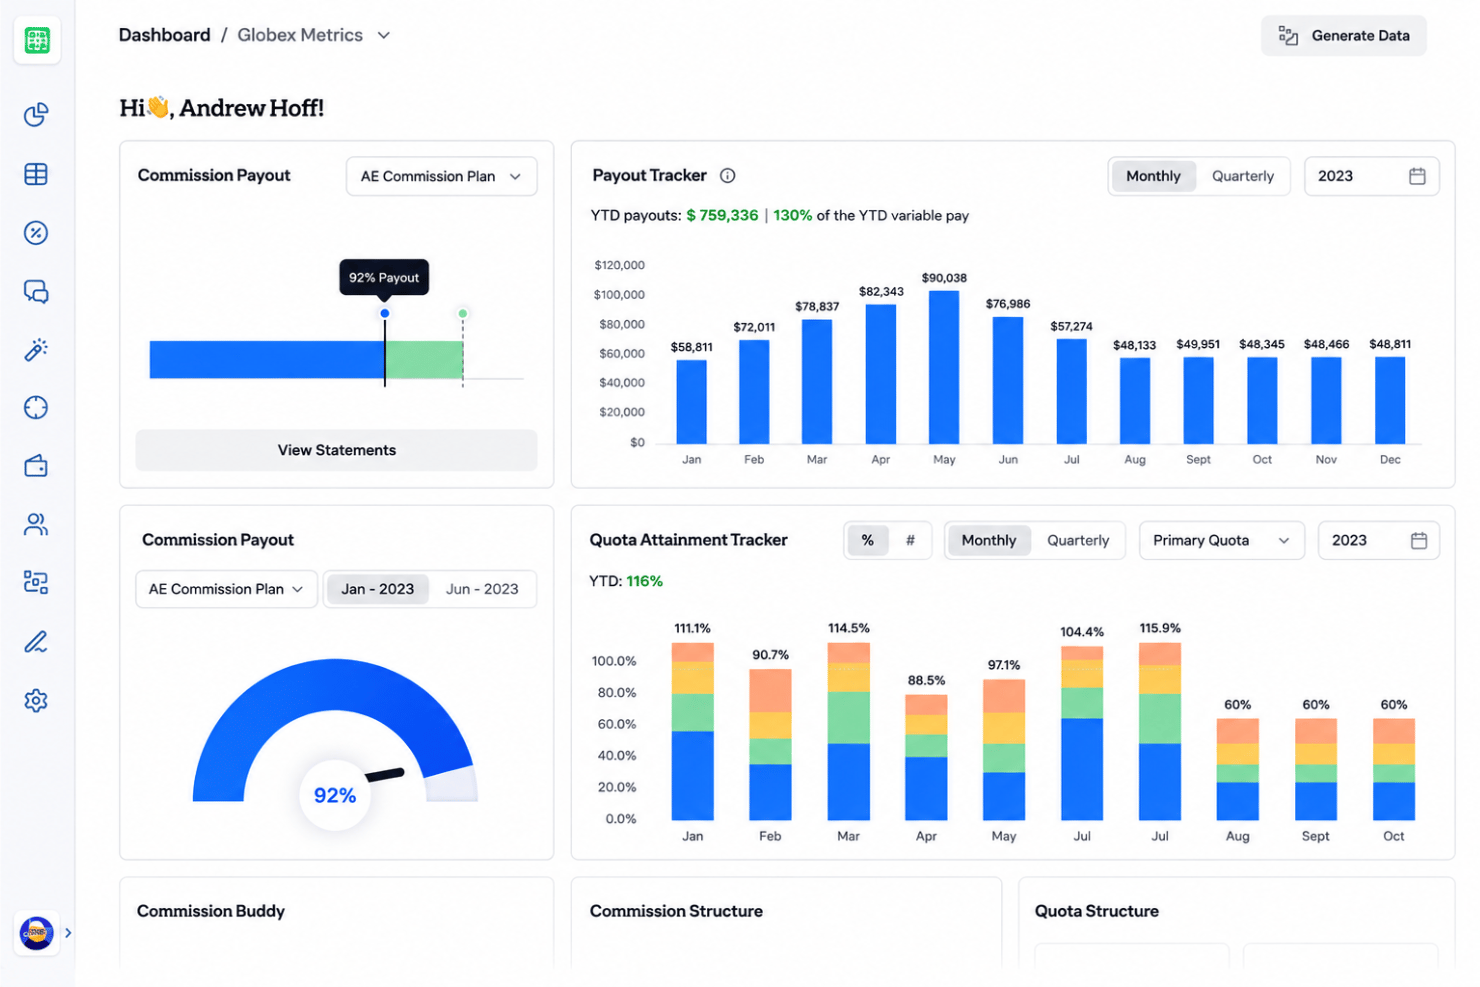The height and width of the screenshot is (987, 1480).
Task: Open the settings gear sidebar icon
Action: [x=36, y=700]
